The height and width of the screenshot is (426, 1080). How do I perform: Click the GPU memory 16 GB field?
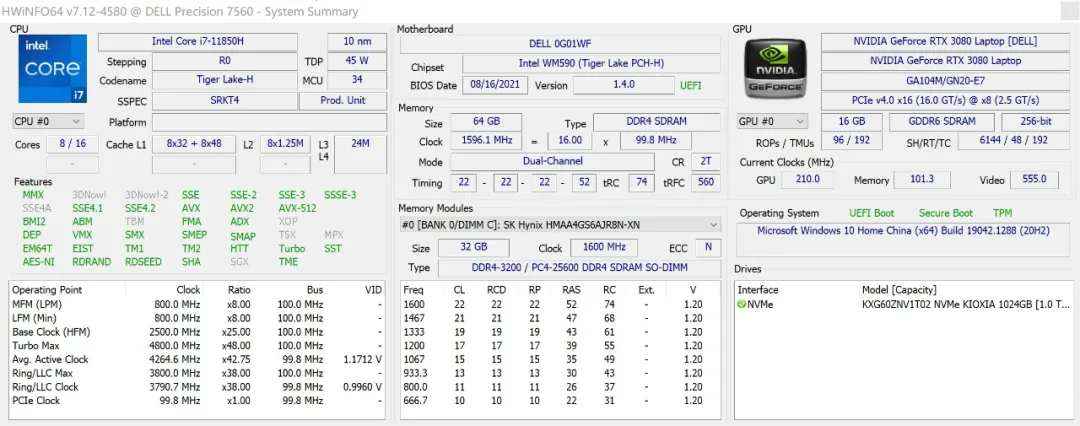[x=851, y=122]
